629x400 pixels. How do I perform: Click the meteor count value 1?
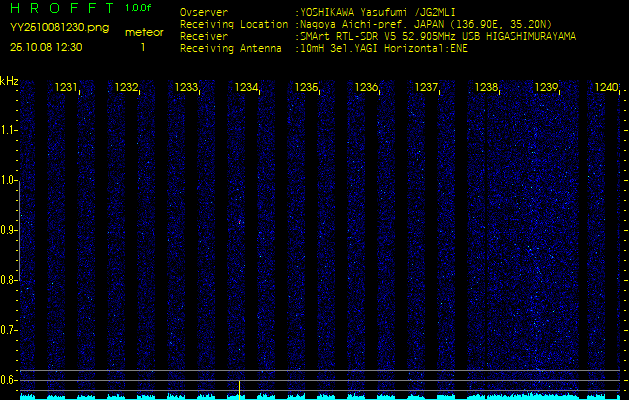pyautogui.click(x=143, y=47)
